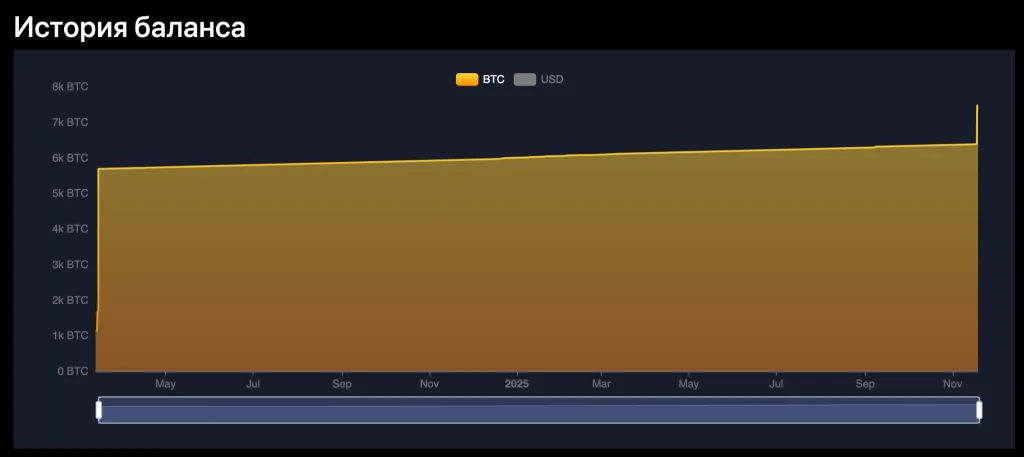Screen dimensions: 1024x457
Task: Click the BTC legend label
Action: coord(494,80)
